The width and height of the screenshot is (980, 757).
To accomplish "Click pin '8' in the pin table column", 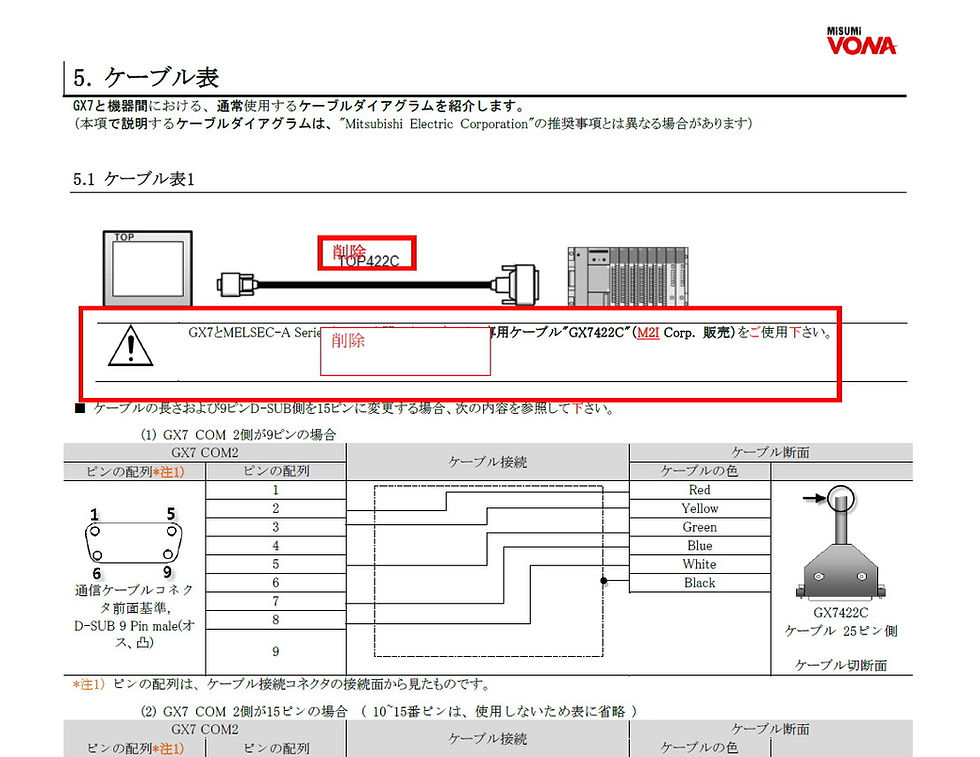I will 276,619.
